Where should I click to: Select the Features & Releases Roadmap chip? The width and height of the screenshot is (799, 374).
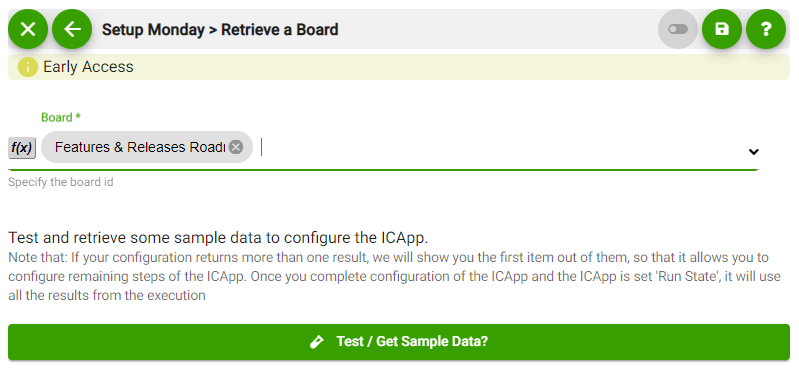tap(140, 147)
